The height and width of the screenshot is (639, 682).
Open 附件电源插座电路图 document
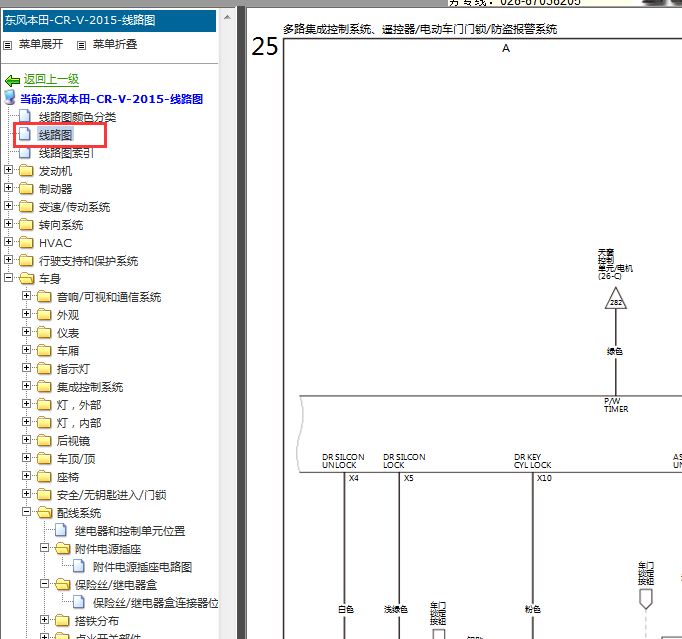tap(142, 567)
